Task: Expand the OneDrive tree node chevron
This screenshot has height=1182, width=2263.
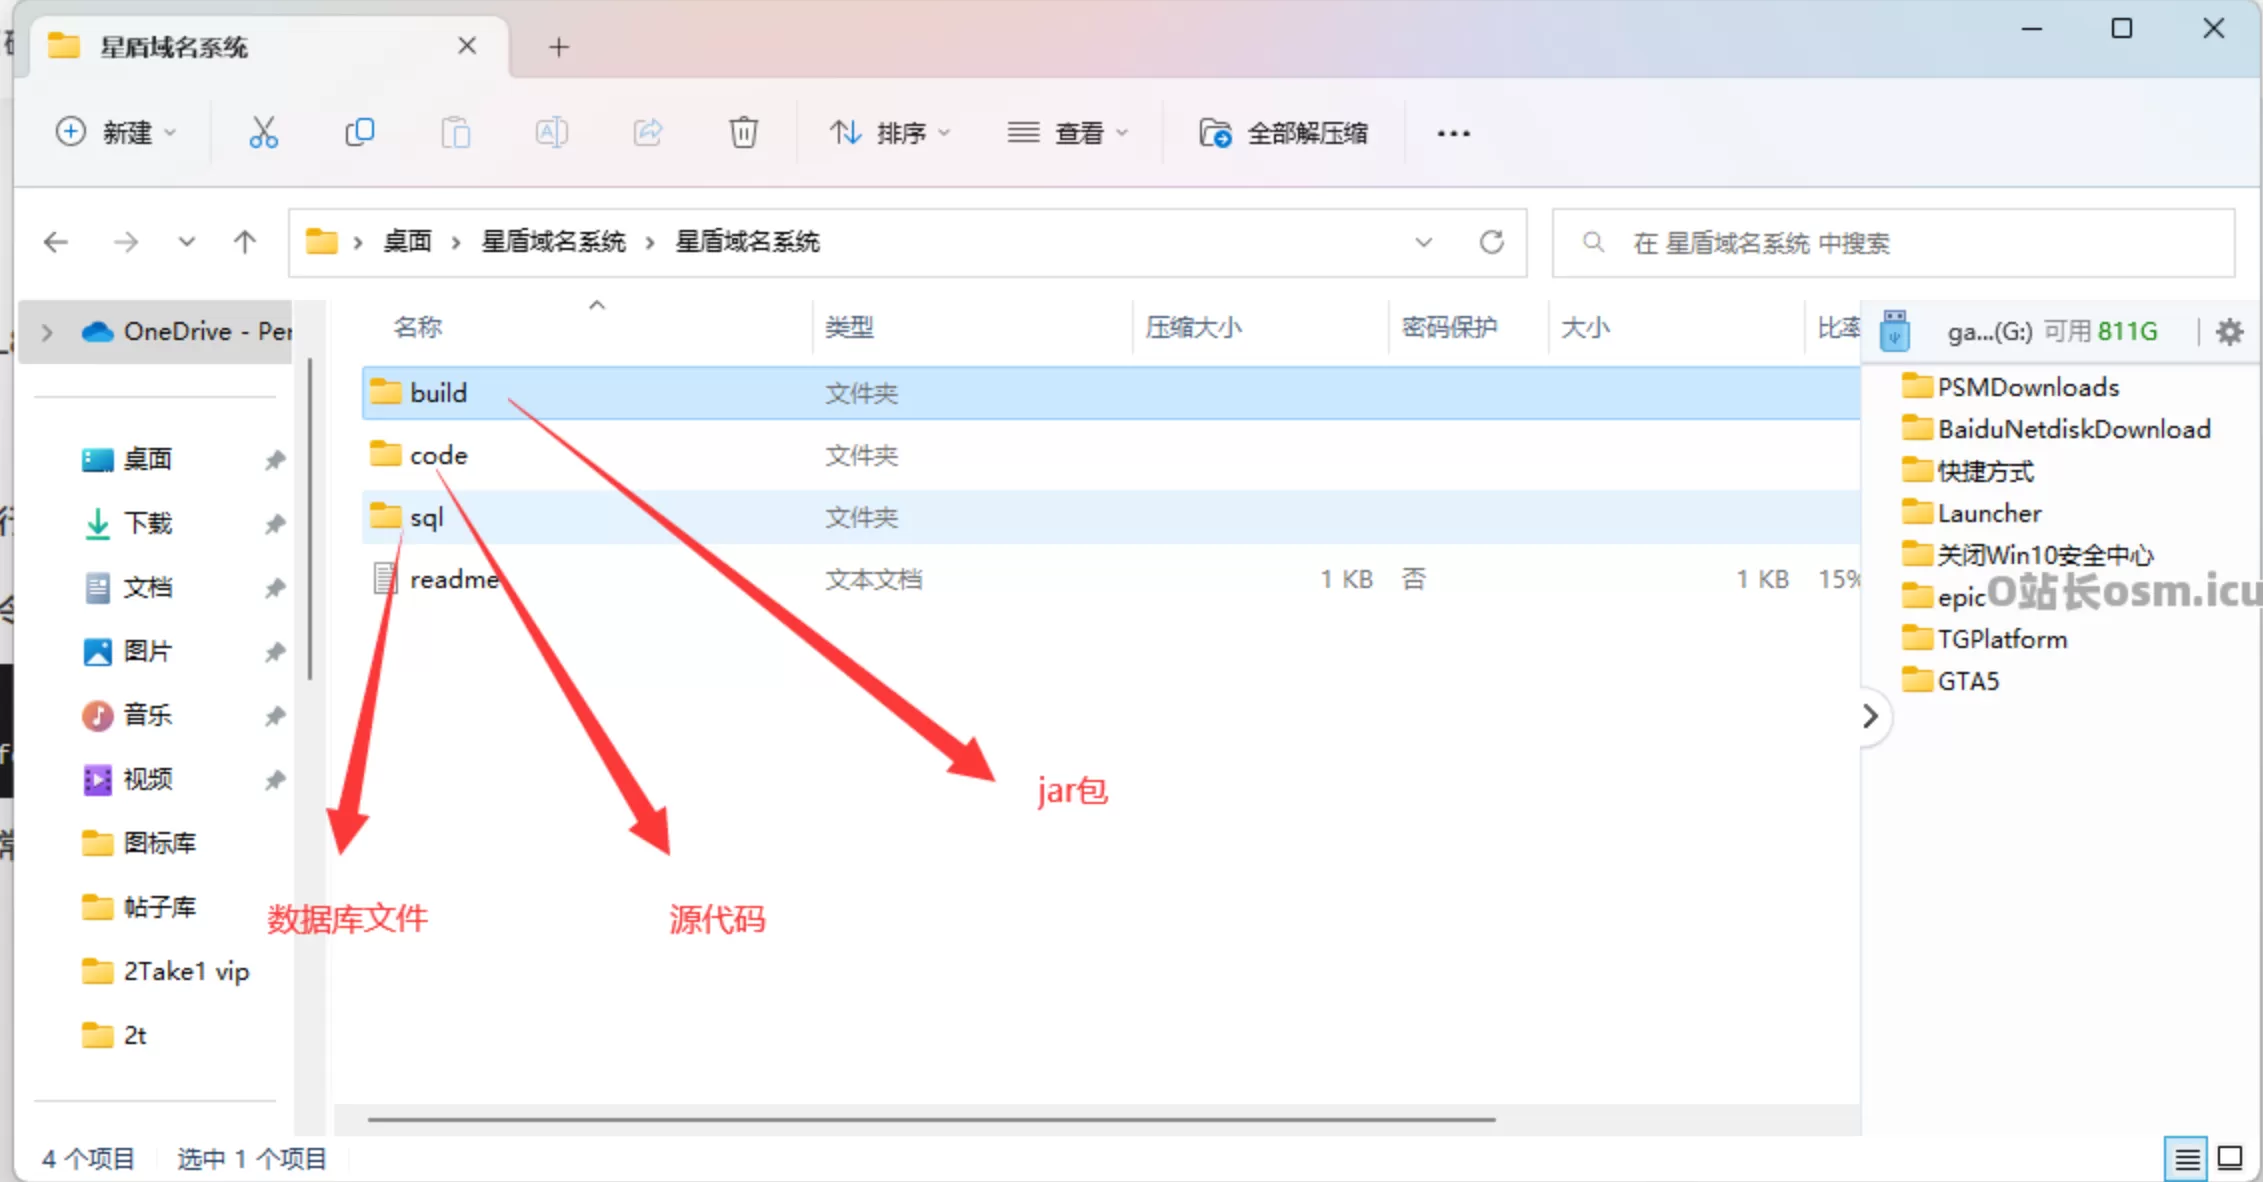Action: point(47,331)
